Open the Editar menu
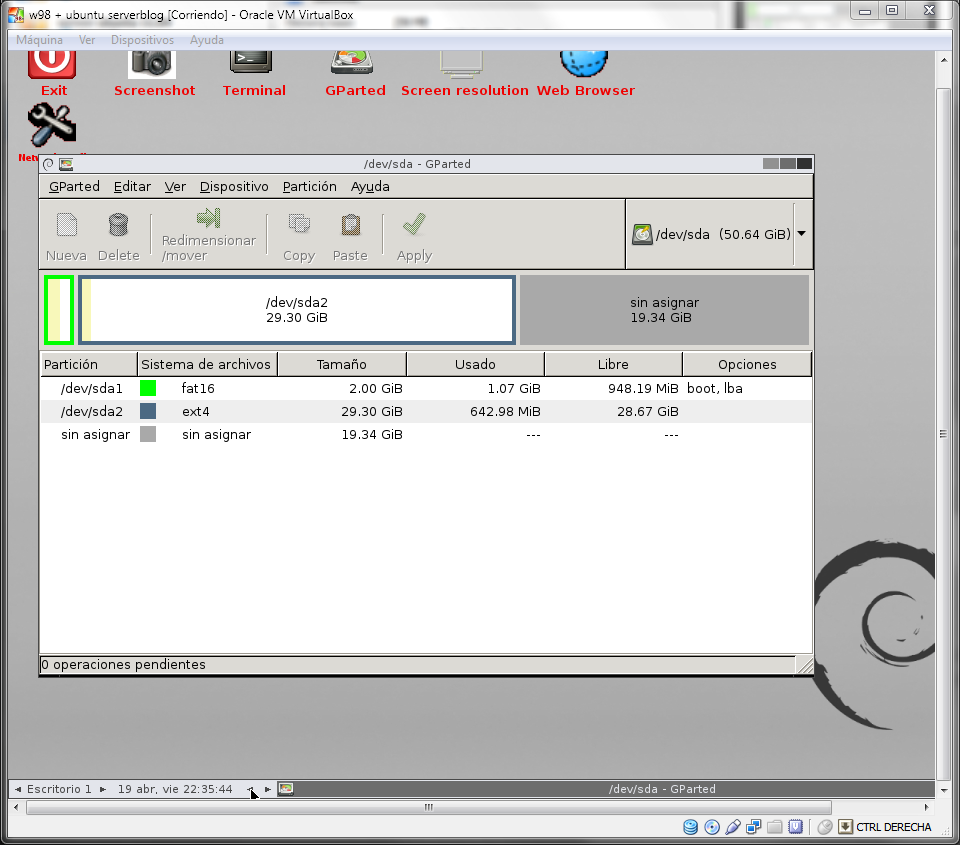Image resolution: width=960 pixels, height=845 pixels. click(x=132, y=186)
